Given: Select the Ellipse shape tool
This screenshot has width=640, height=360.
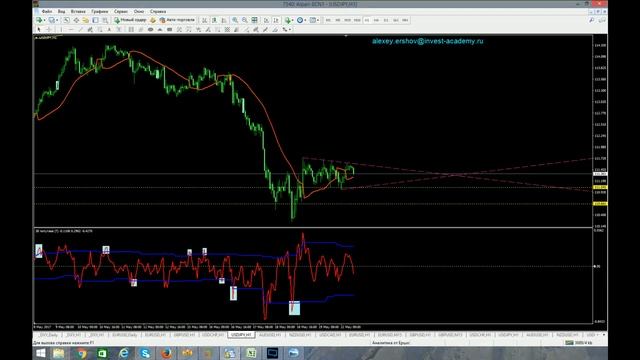Looking at the screenshot, I should click(151, 29).
